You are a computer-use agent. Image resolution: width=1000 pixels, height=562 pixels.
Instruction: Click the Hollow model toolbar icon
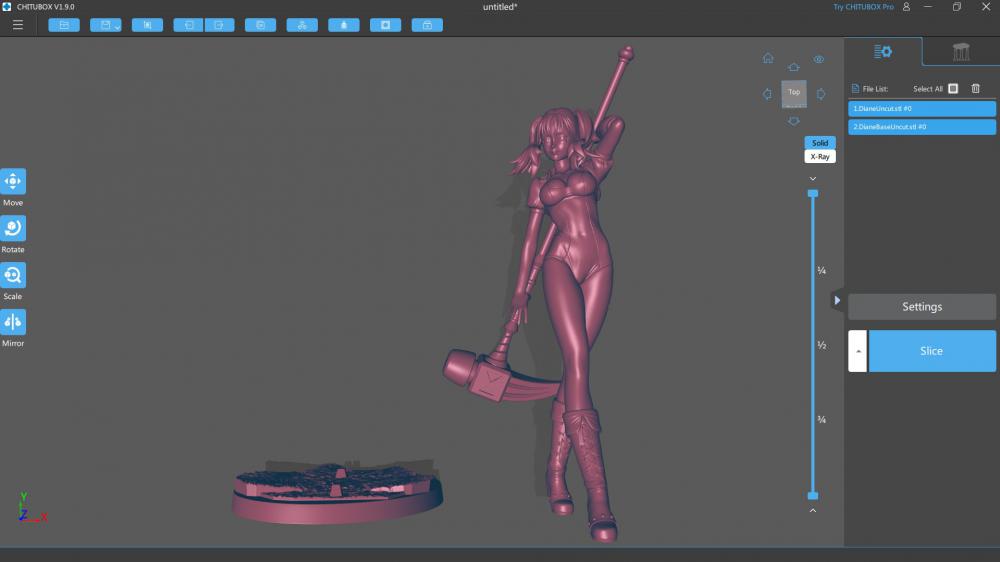click(344, 25)
